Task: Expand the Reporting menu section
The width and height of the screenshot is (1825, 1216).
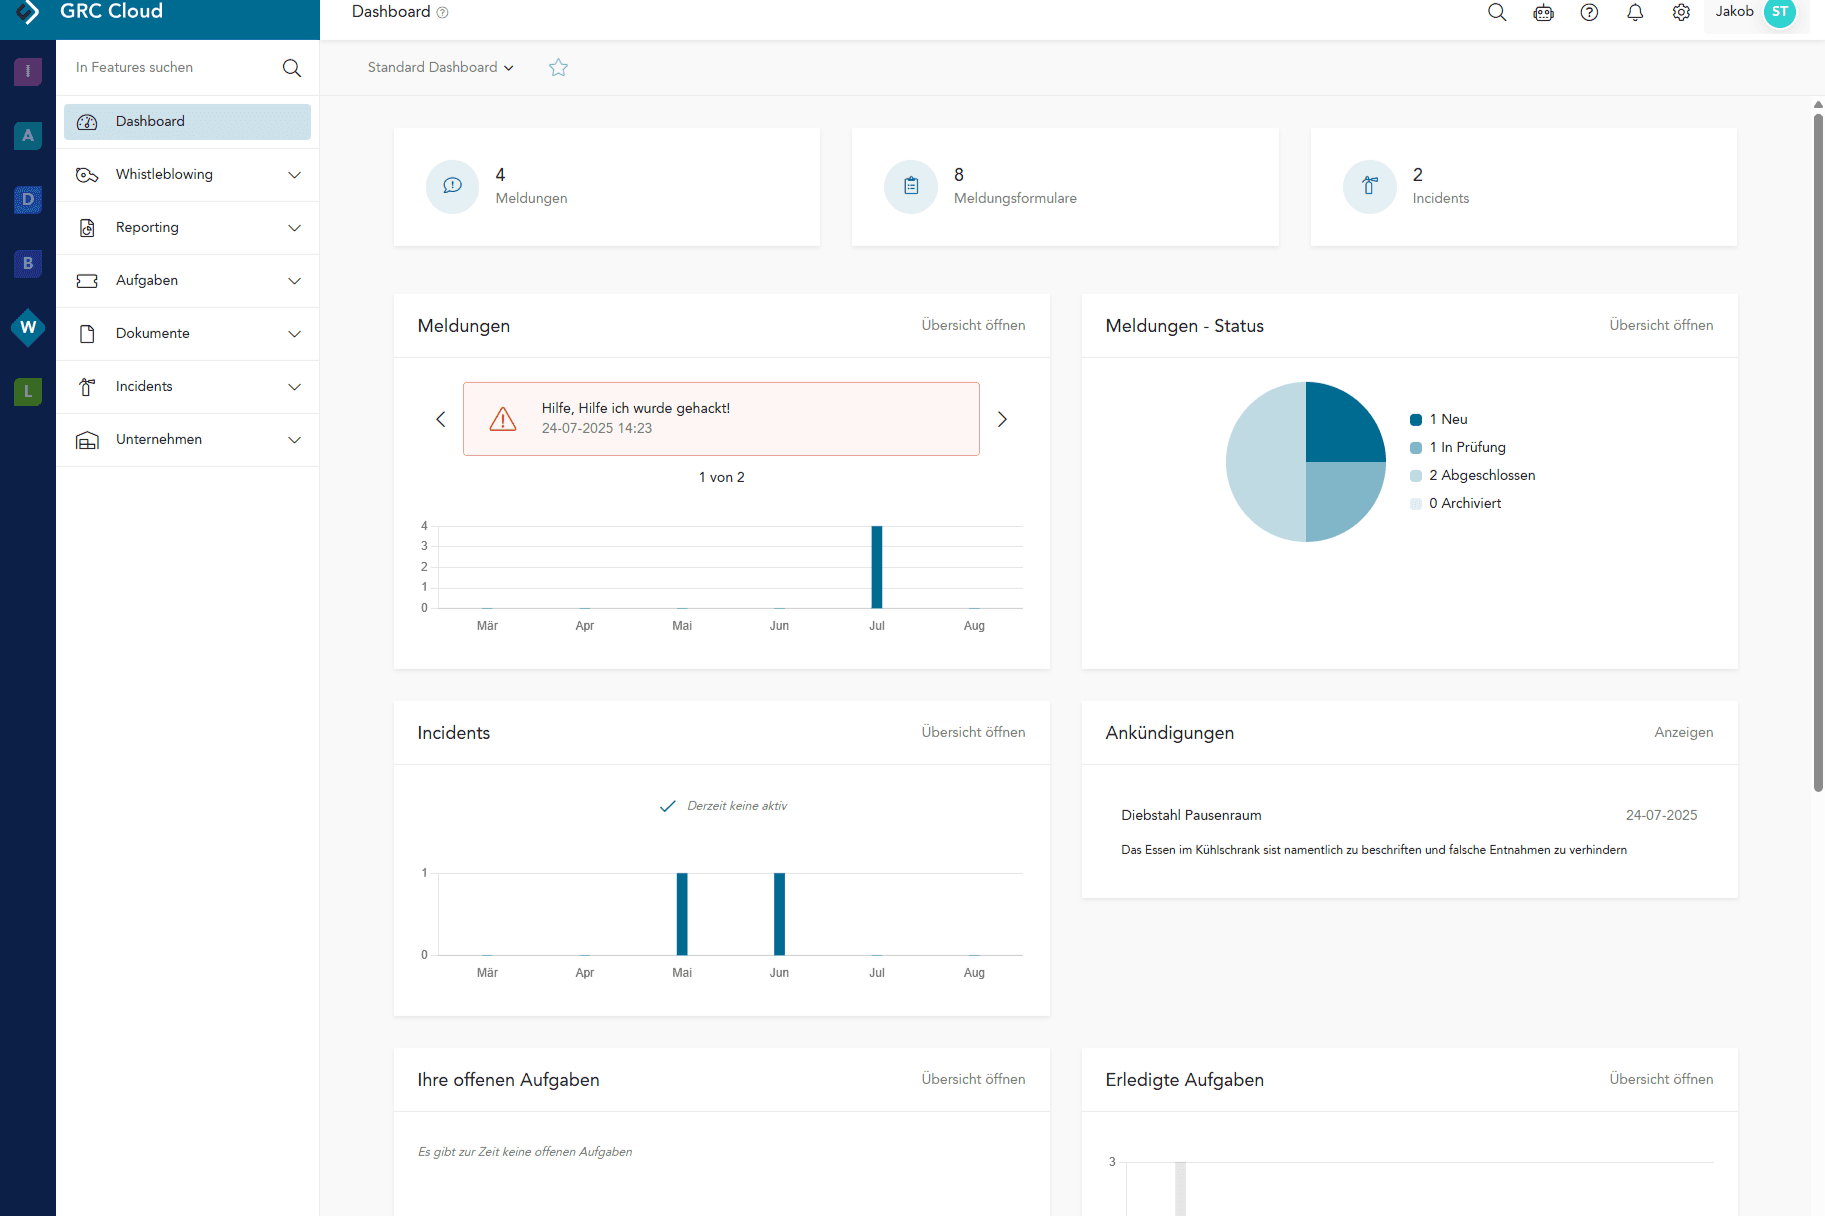Action: click(188, 227)
